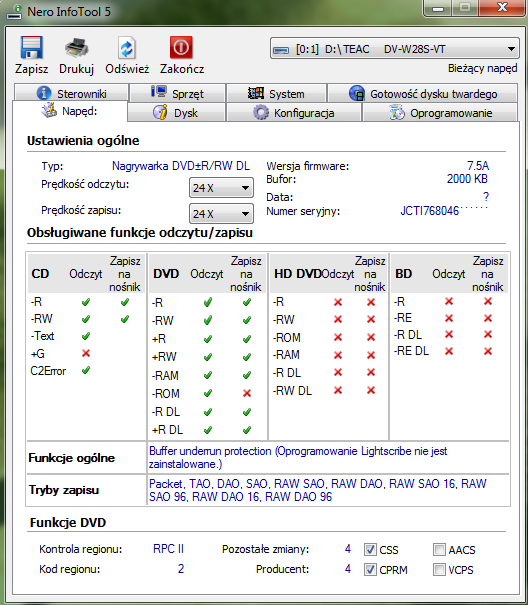This screenshot has width=528, height=605.
Task: Click the Konfiguracja tab gear icon
Action: tap(261, 113)
